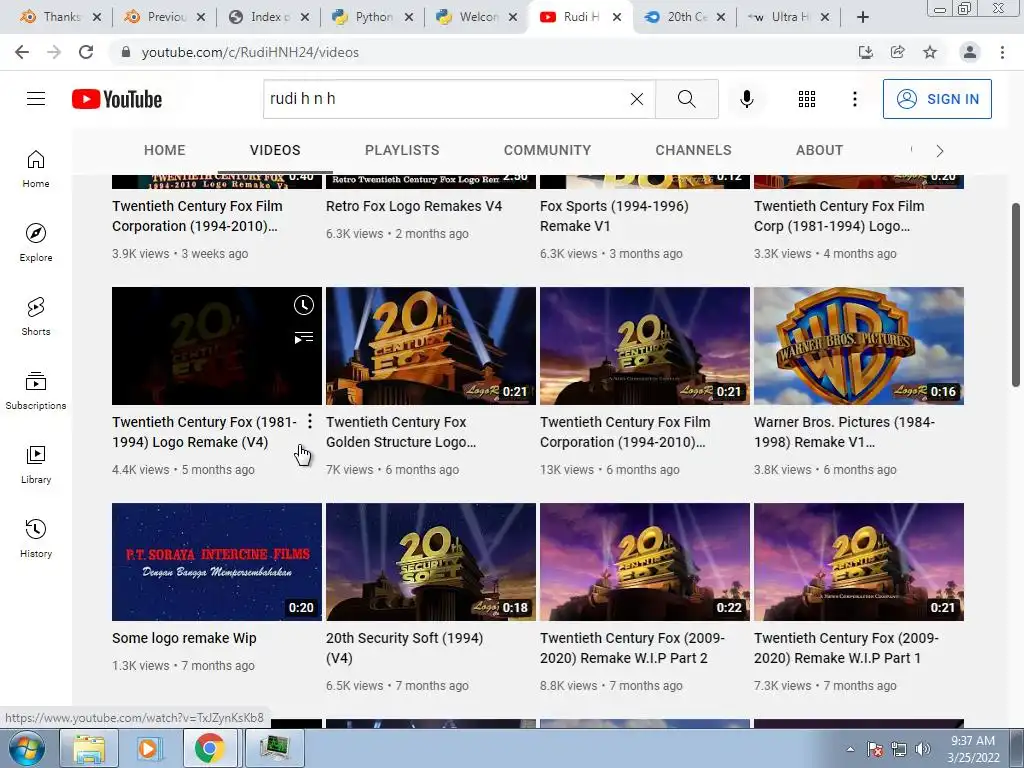The width and height of the screenshot is (1024, 768).
Task: Open Fox (2009-2020) Remake W.I.P Part 1 title
Action: [x=846, y=648]
